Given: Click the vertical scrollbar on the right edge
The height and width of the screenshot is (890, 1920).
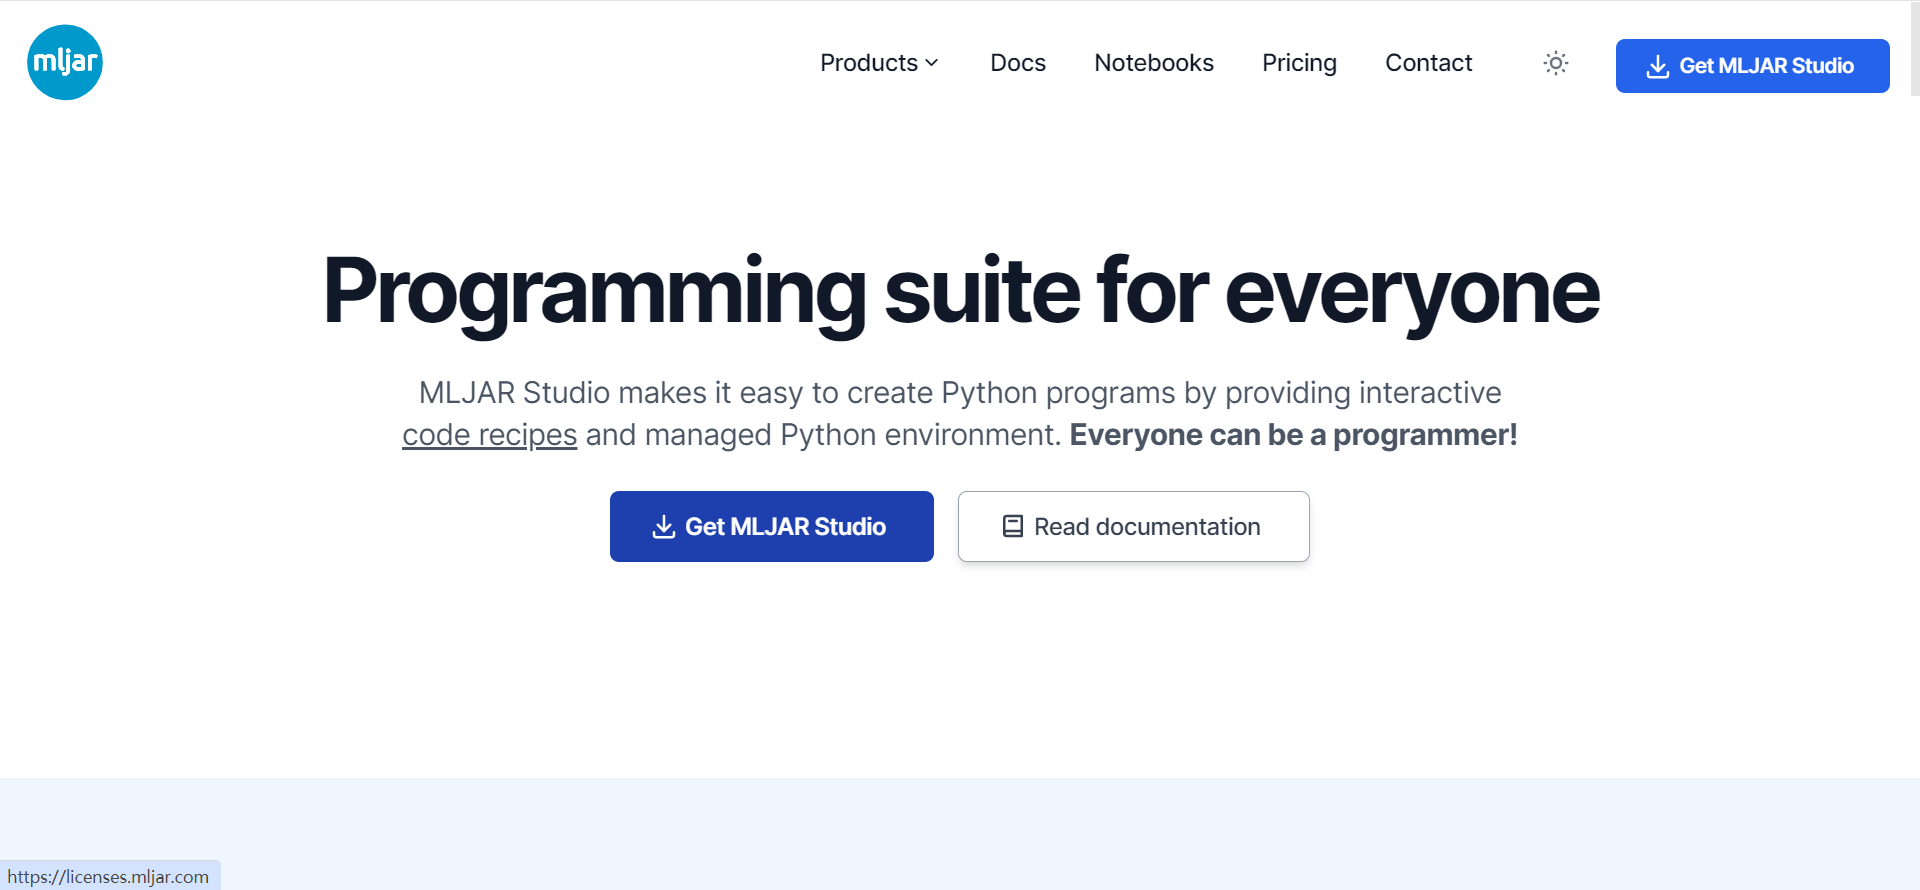Looking at the screenshot, I should [1914, 50].
